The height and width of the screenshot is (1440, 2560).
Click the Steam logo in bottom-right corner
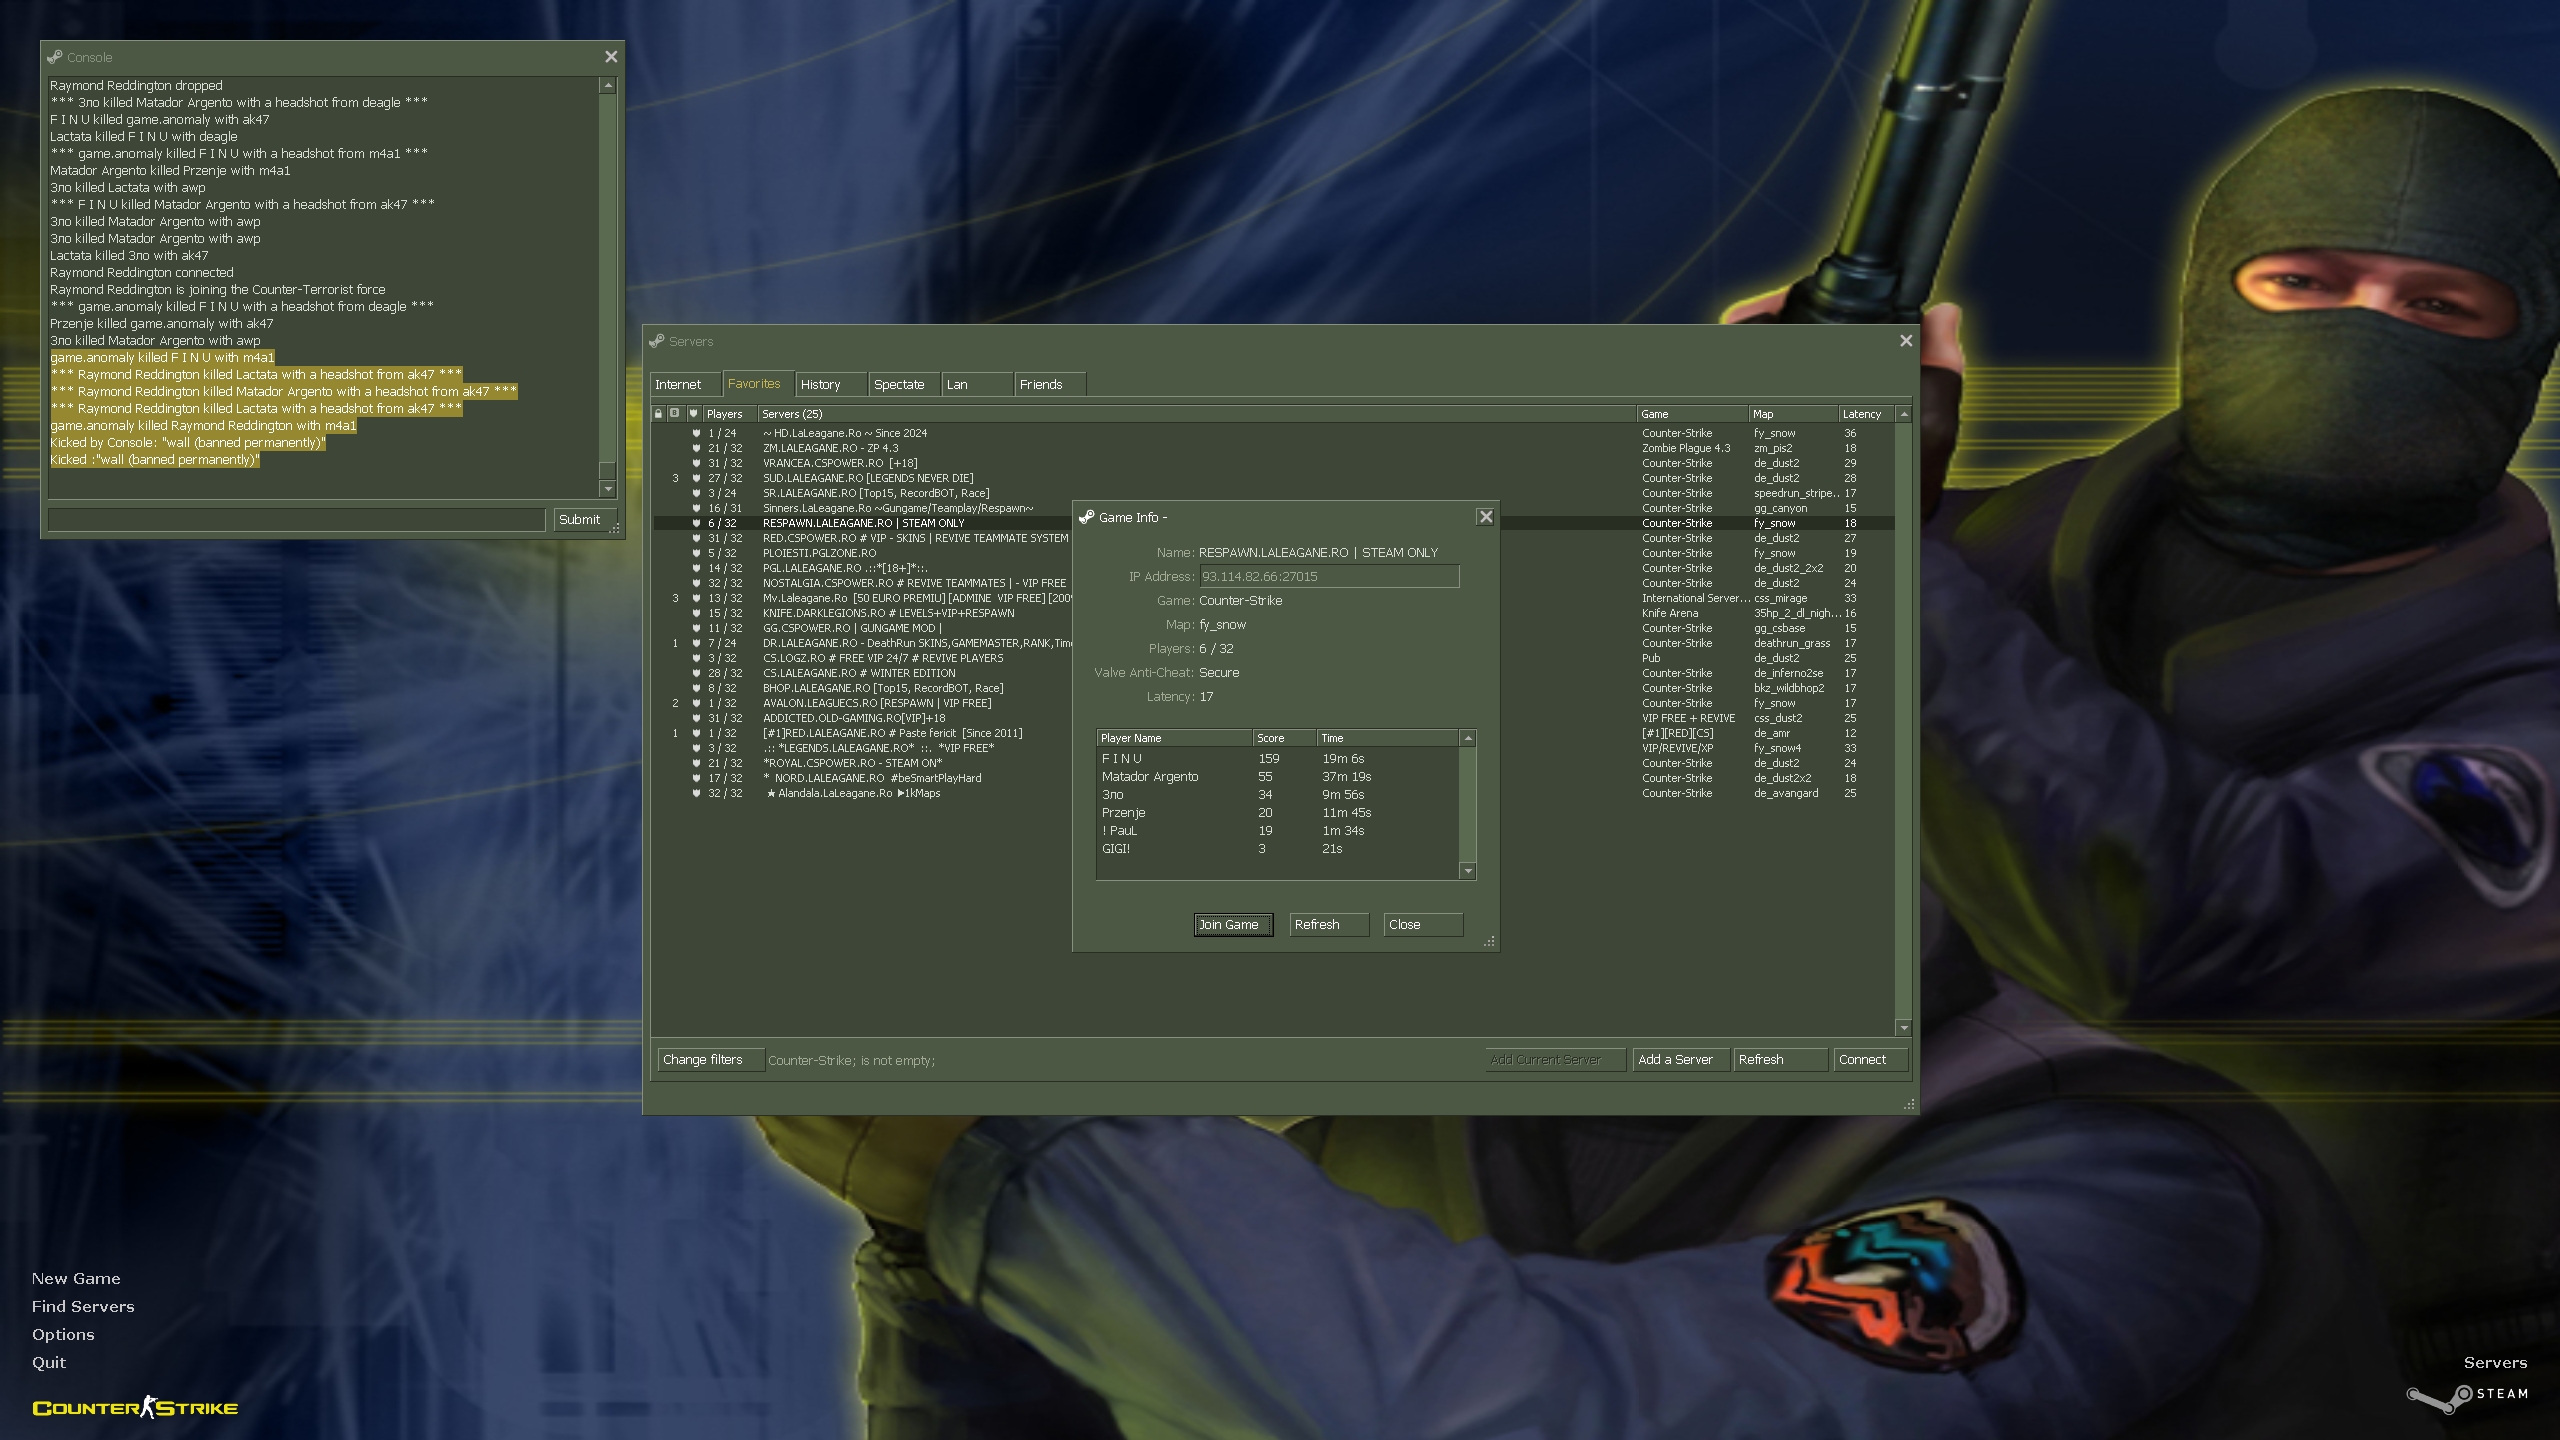tap(2440, 1397)
